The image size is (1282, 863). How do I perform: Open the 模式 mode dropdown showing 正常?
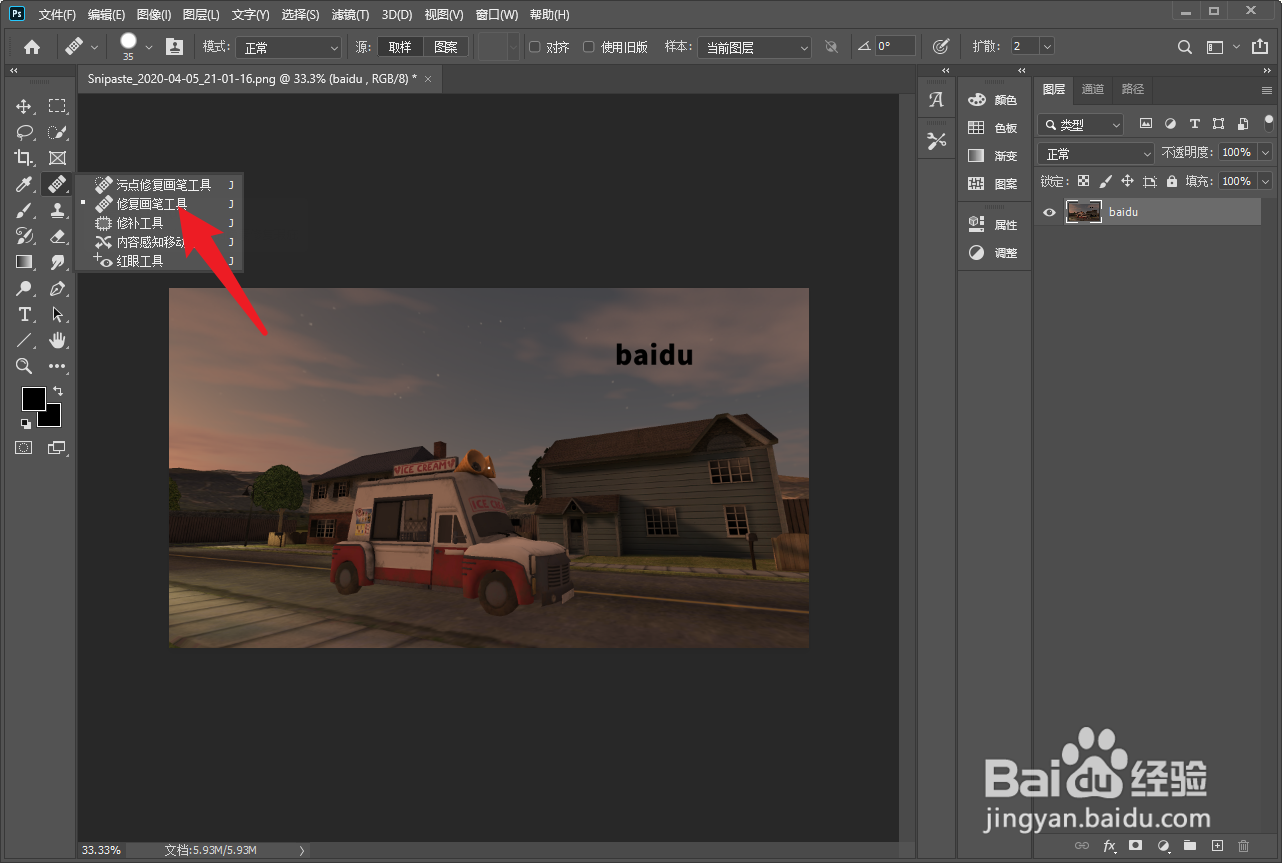289,47
